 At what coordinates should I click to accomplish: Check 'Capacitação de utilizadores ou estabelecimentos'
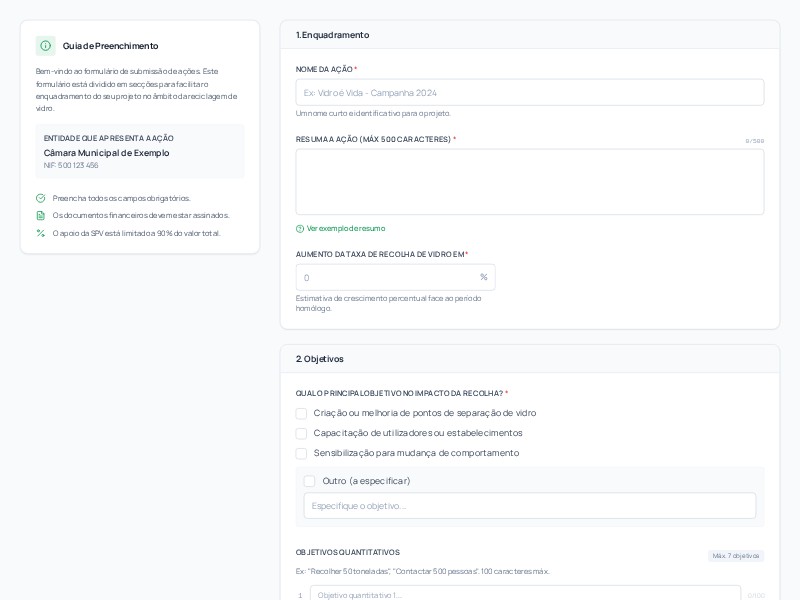302,433
